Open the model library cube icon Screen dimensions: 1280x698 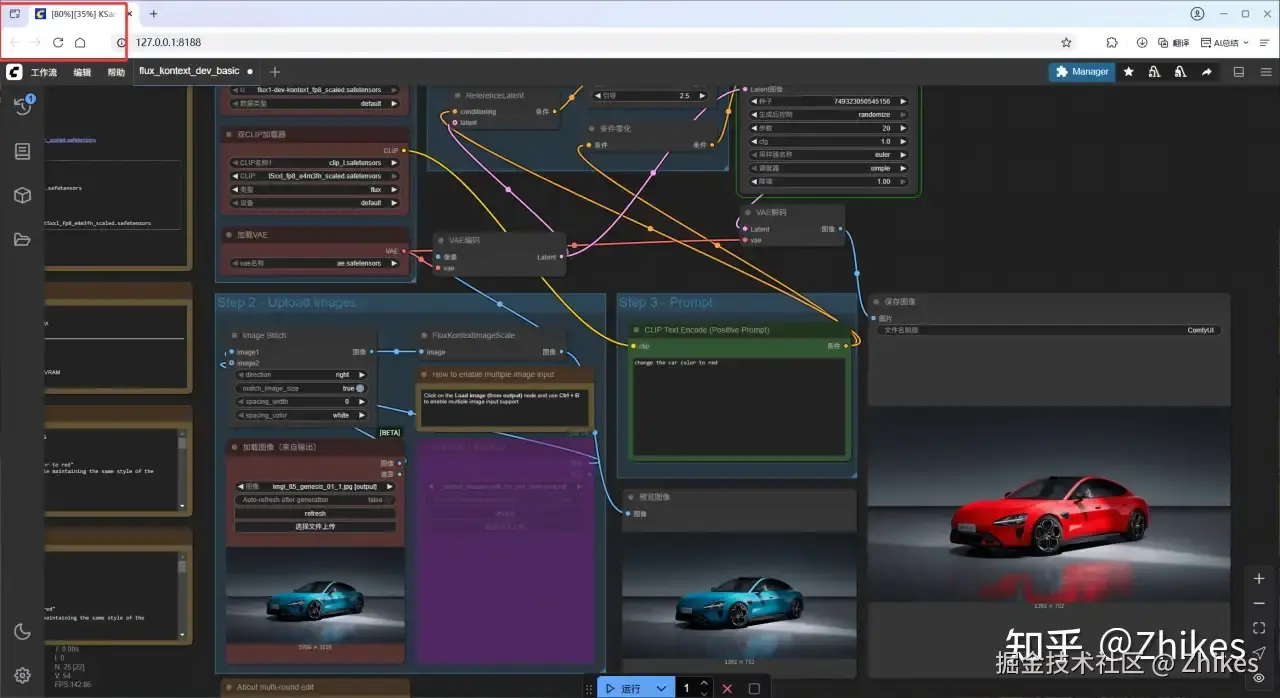tap(22, 195)
